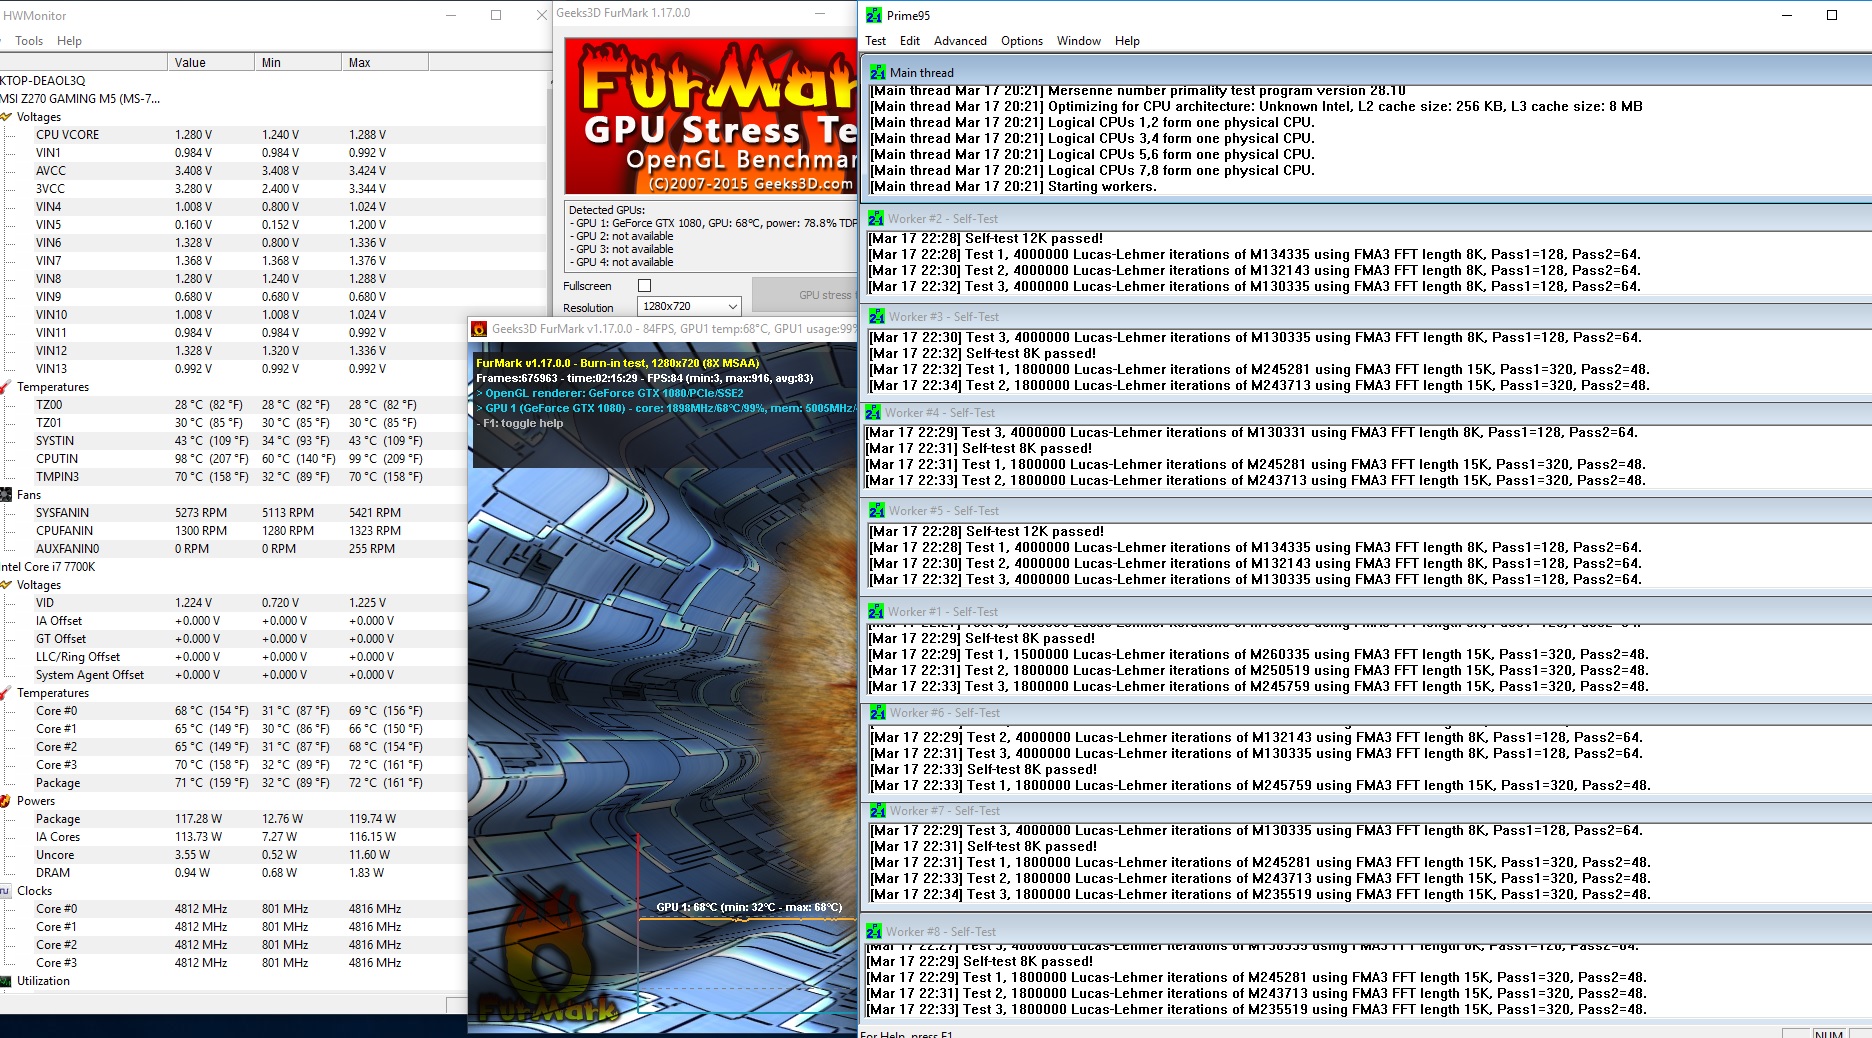1872x1038 pixels.
Task: Open the Advanced menu in Prime95
Action: coord(960,41)
